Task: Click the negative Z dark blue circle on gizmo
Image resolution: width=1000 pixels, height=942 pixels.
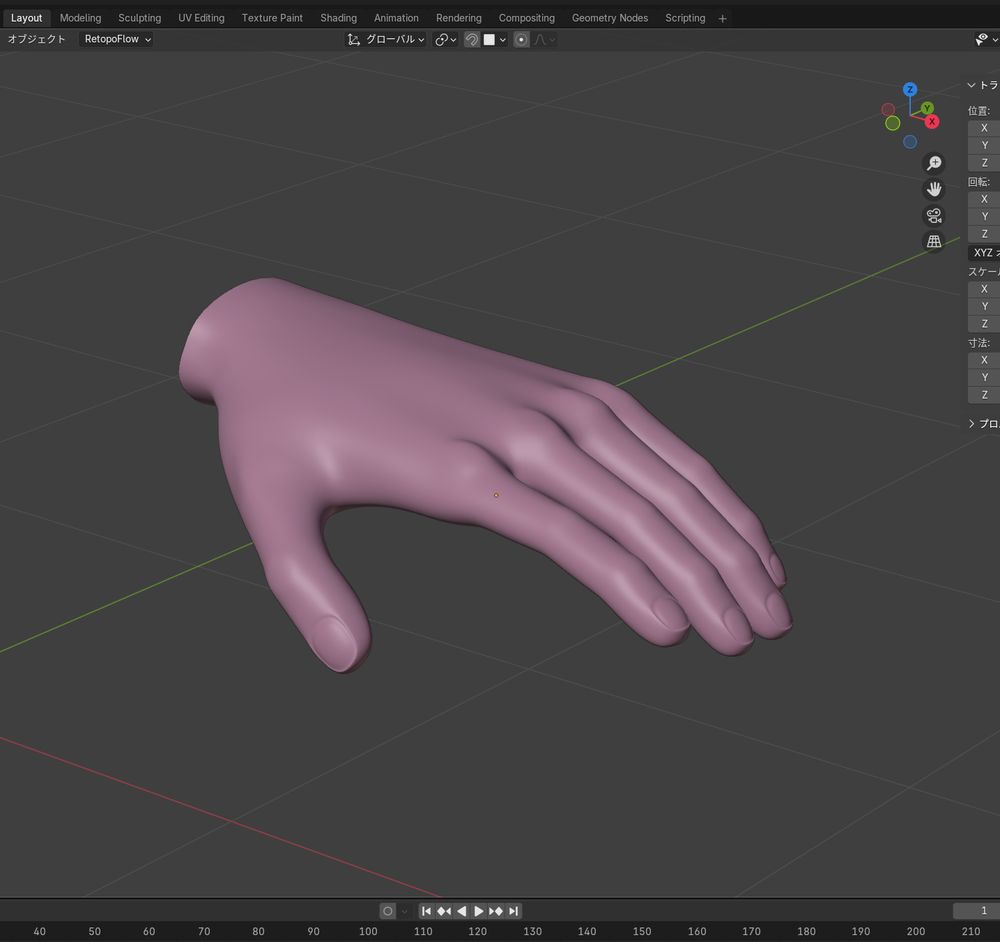Action: 910,142
